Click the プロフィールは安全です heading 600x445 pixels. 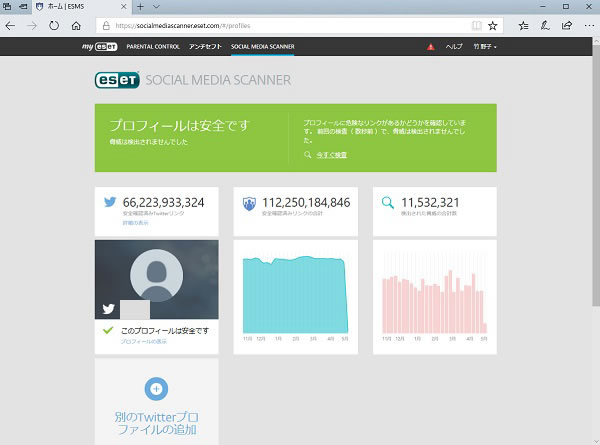click(x=179, y=125)
